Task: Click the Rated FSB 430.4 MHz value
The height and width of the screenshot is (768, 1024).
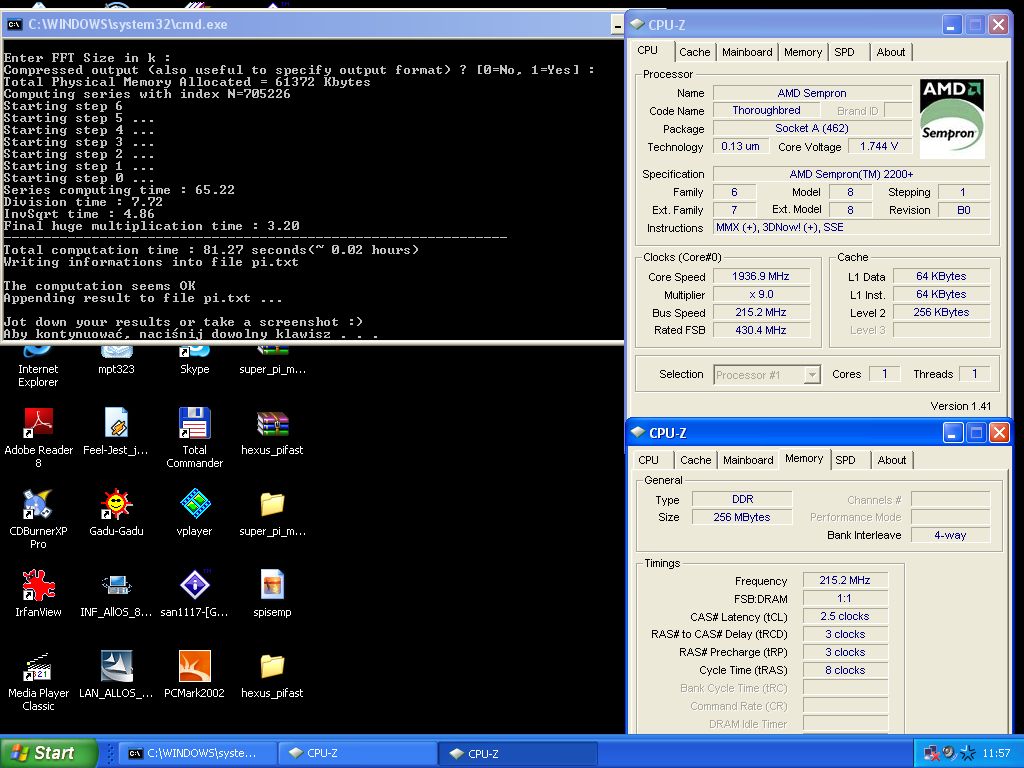Action: [x=761, y=330]
